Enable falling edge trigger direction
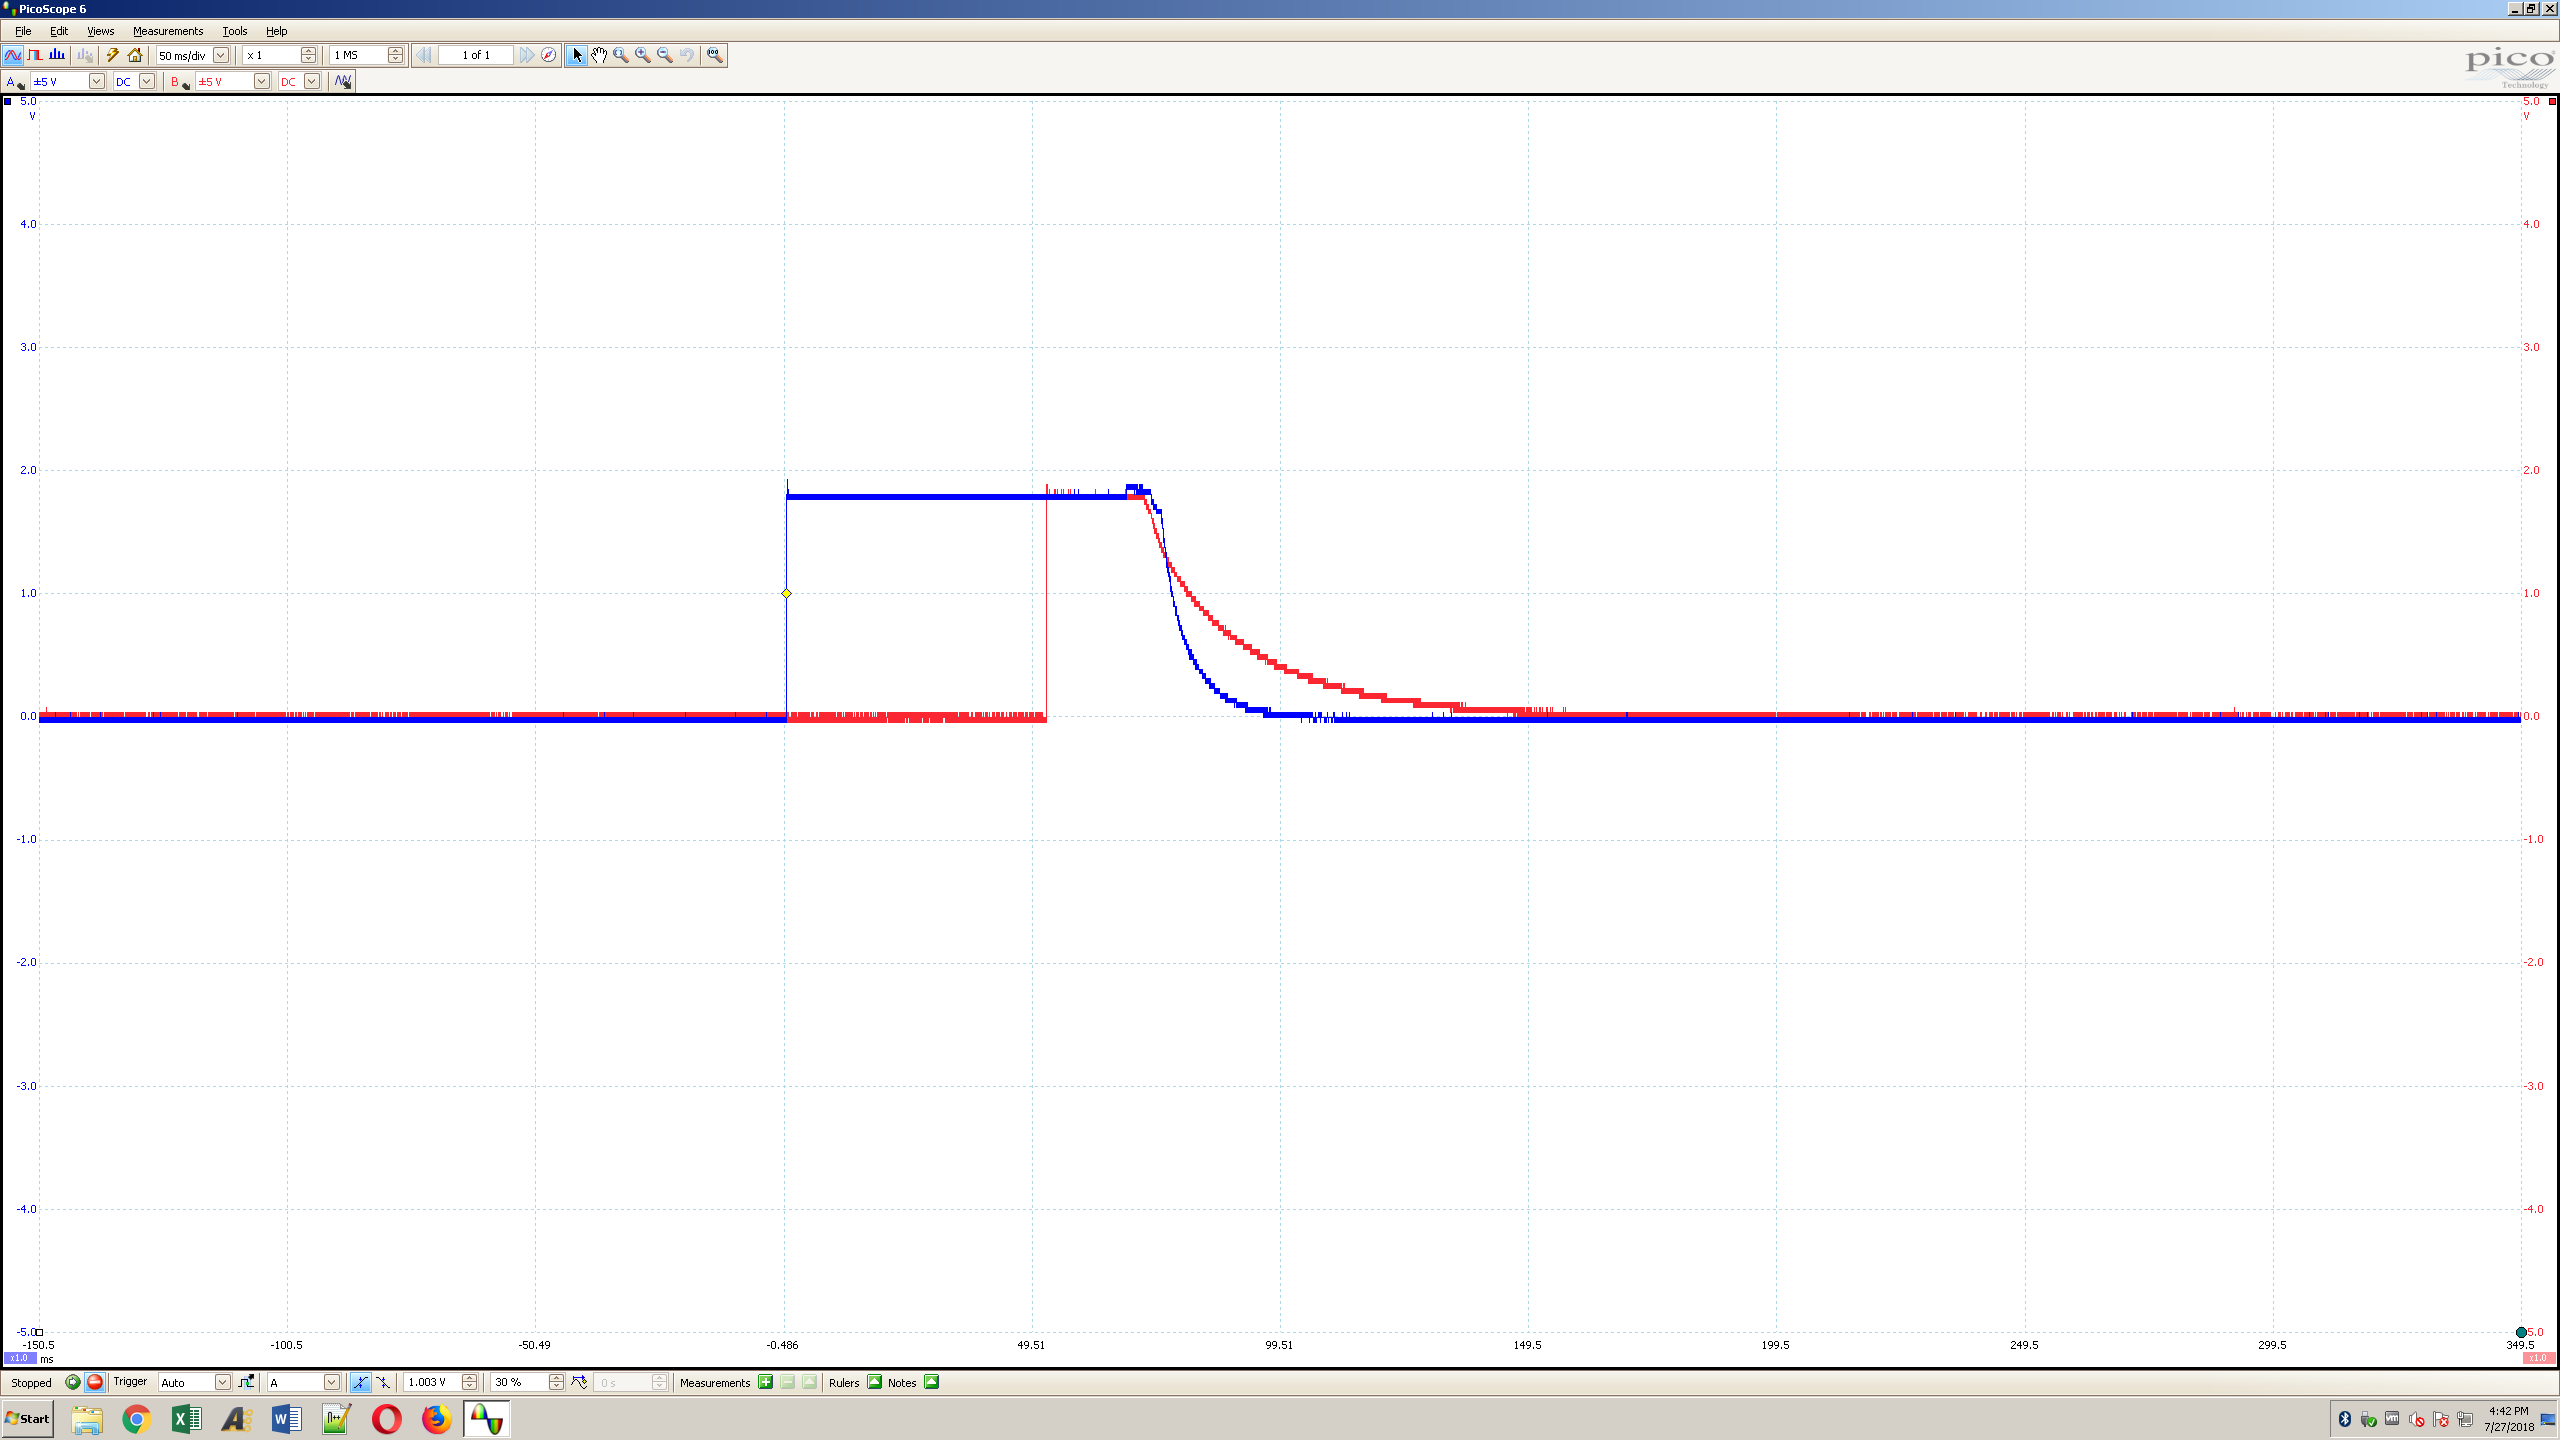This screenshot has height=1440, width=2560. (383, 1382)
